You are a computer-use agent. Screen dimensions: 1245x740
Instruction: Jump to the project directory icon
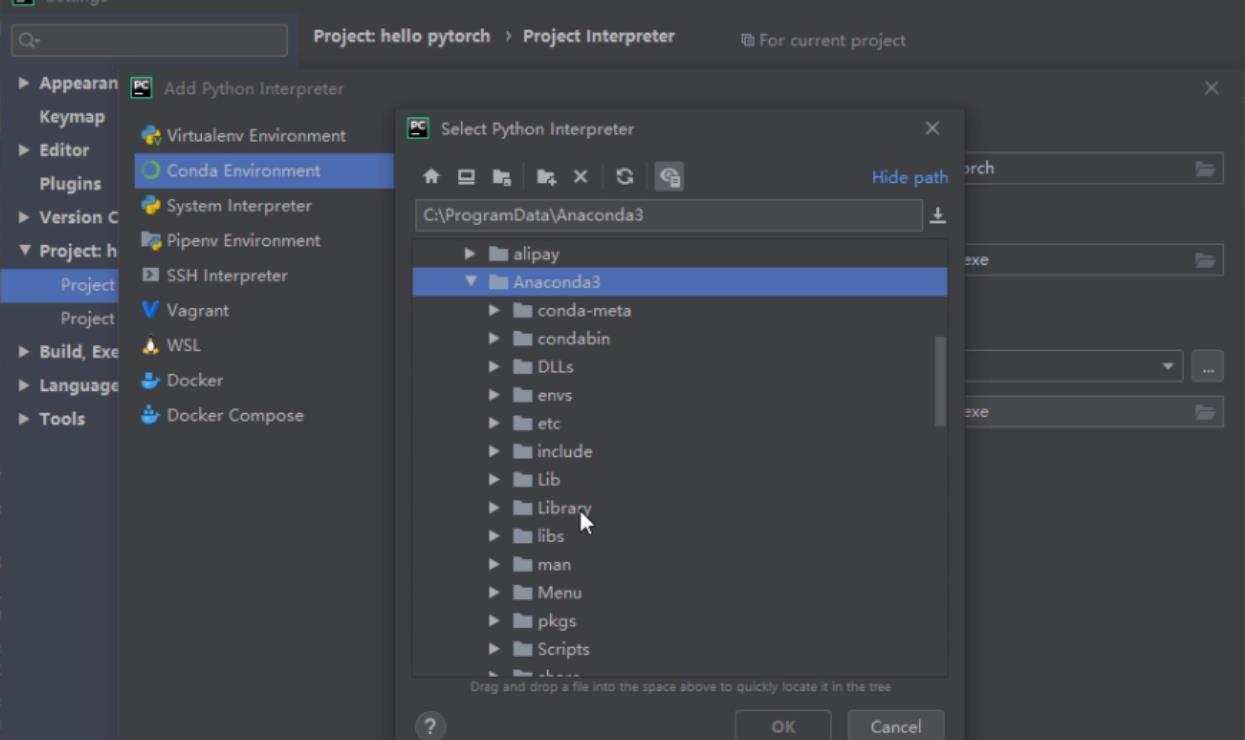[x=502, y=177]
